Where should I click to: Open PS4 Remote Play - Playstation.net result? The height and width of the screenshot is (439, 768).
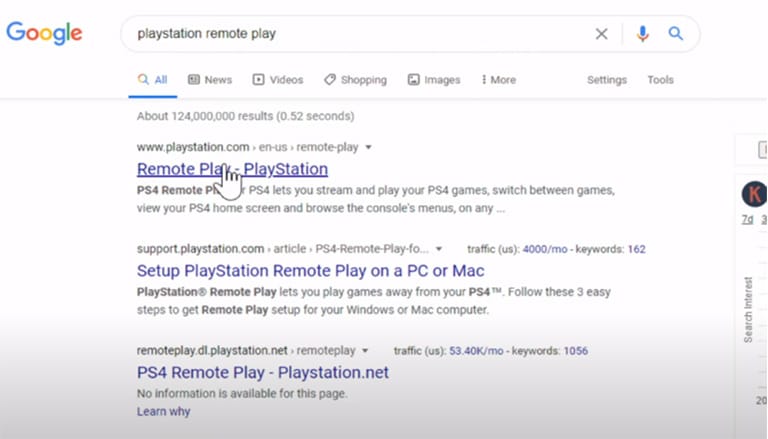[263, 372]
